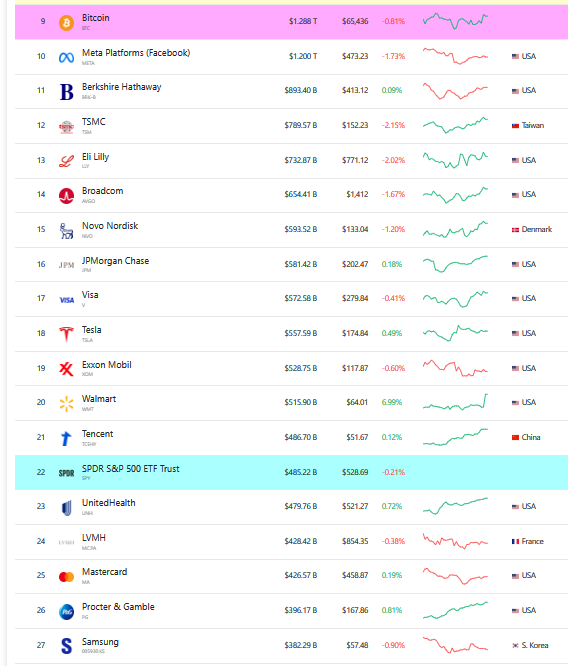Click the France flag icon
Viewport: 568px width, 666px height.
coord(515,542)
